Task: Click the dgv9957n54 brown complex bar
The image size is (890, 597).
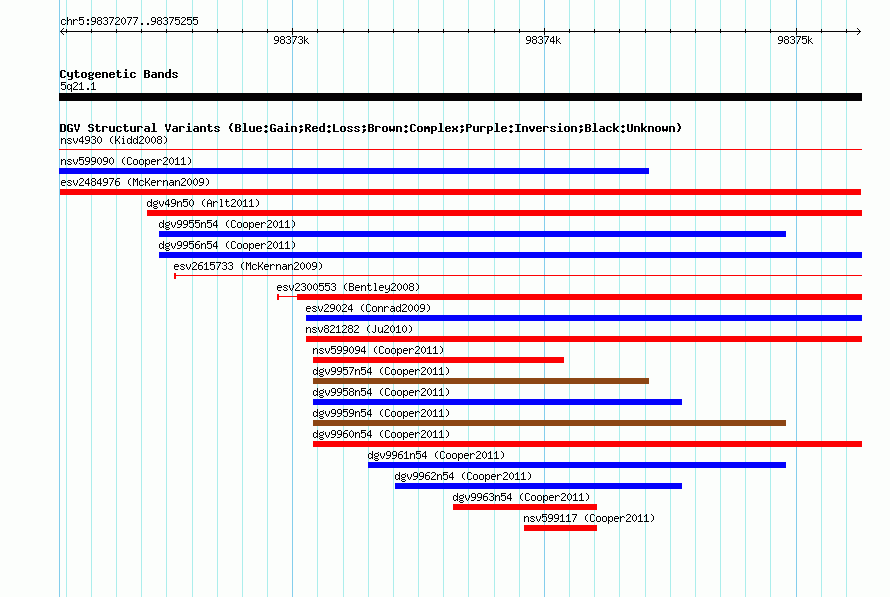Action: click(481, 381)
